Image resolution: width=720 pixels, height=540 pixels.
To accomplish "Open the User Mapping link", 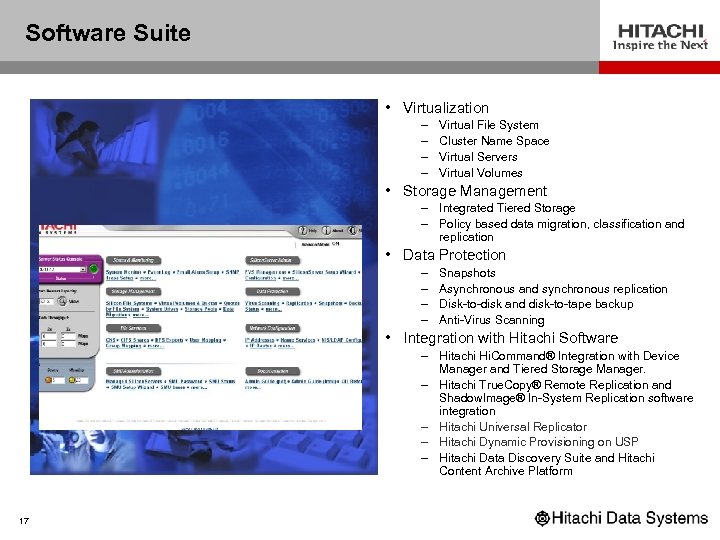I will click(x=205, y=340).
